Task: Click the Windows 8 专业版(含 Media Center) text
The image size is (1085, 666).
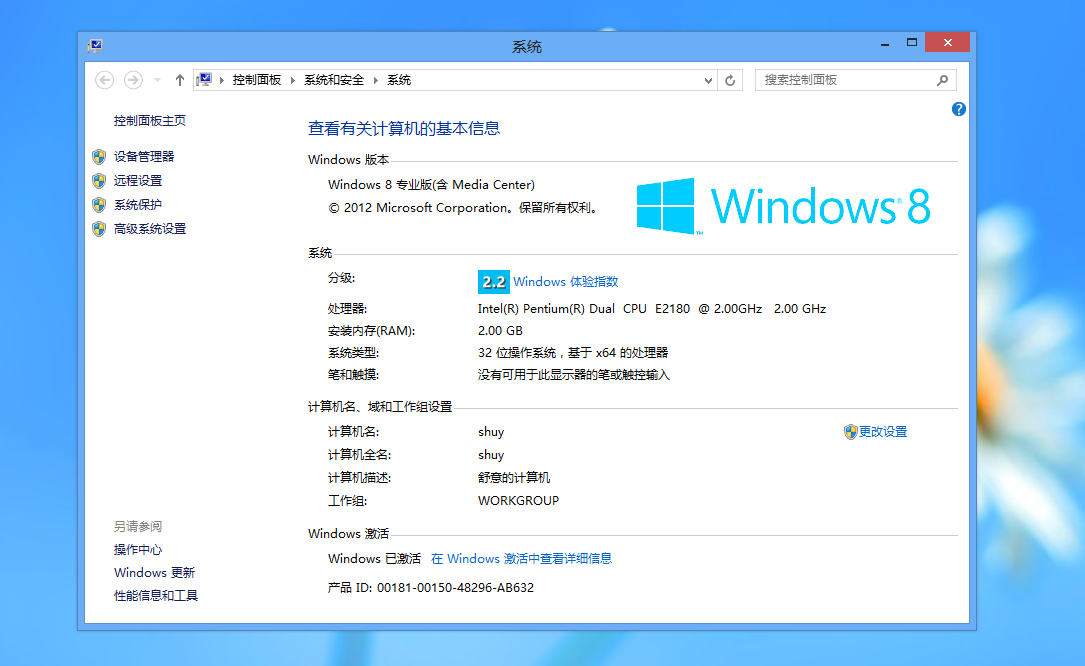Action: tap(431, 185)
